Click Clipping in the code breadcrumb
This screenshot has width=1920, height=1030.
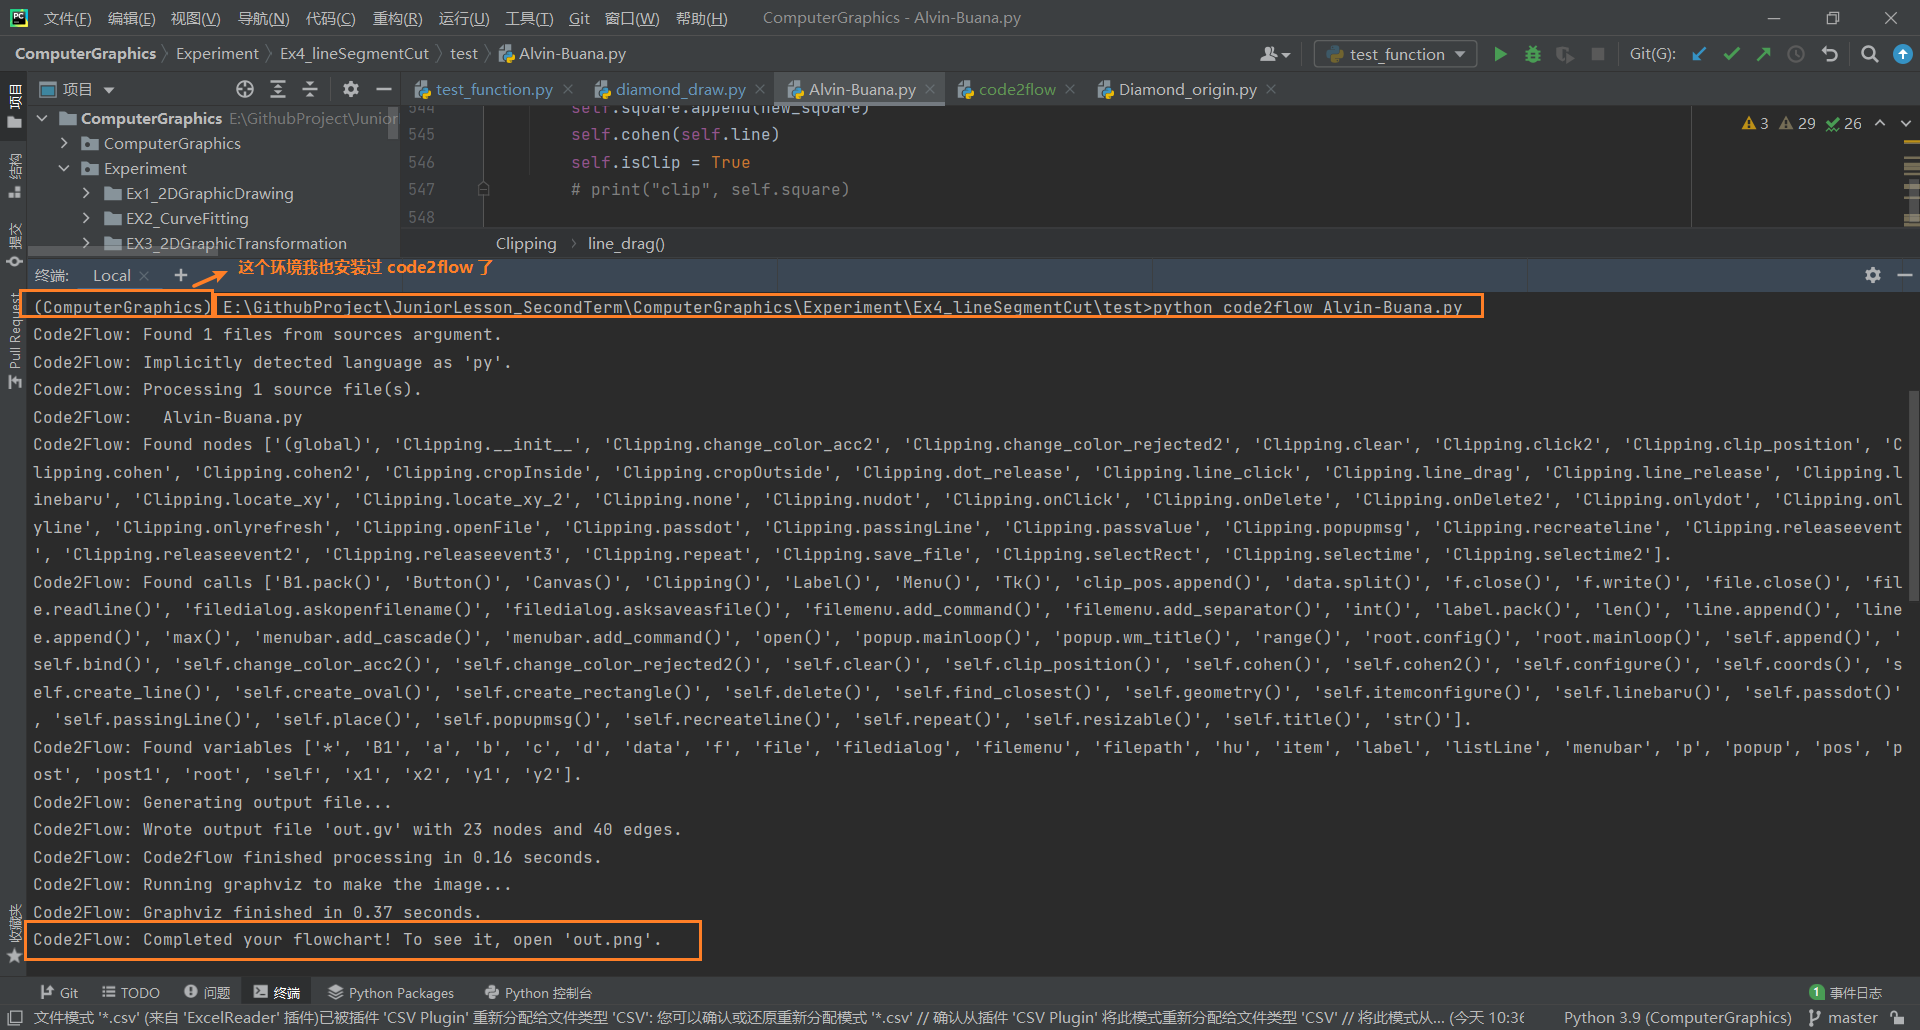[526, 243]
